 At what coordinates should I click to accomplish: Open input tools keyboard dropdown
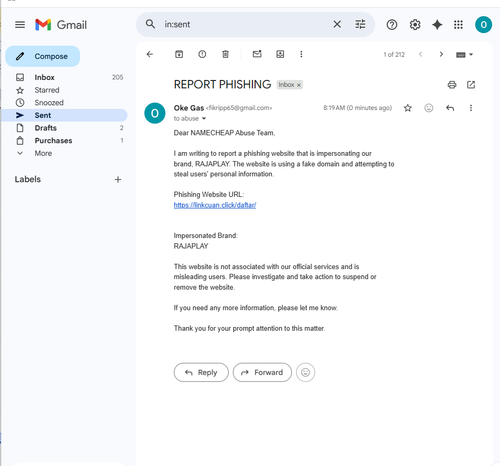click(x=464, y=55)
